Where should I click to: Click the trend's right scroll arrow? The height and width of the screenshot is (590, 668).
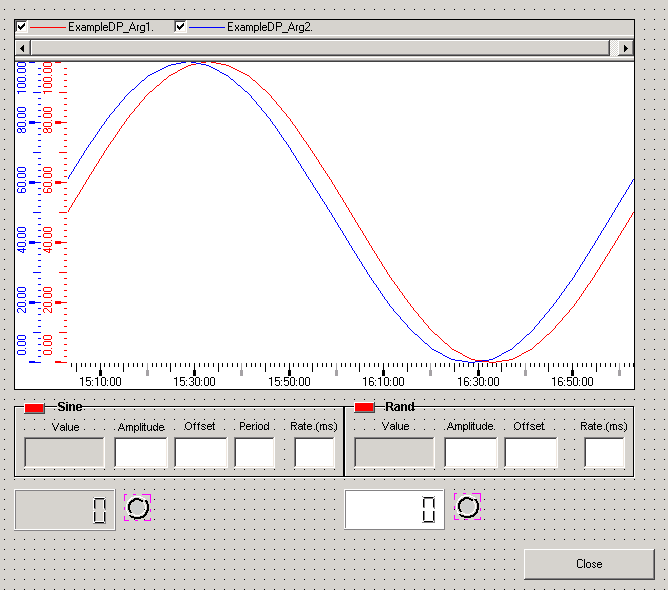[x=626, y=47]
